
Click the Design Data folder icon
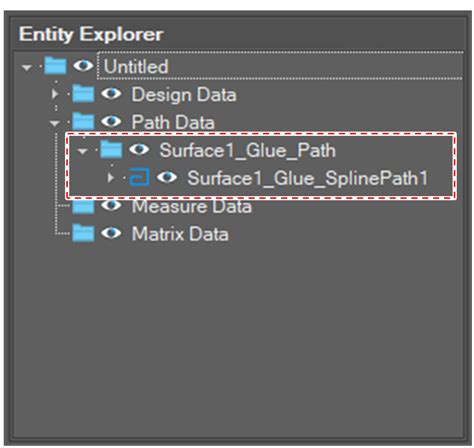tap(83, 93)
